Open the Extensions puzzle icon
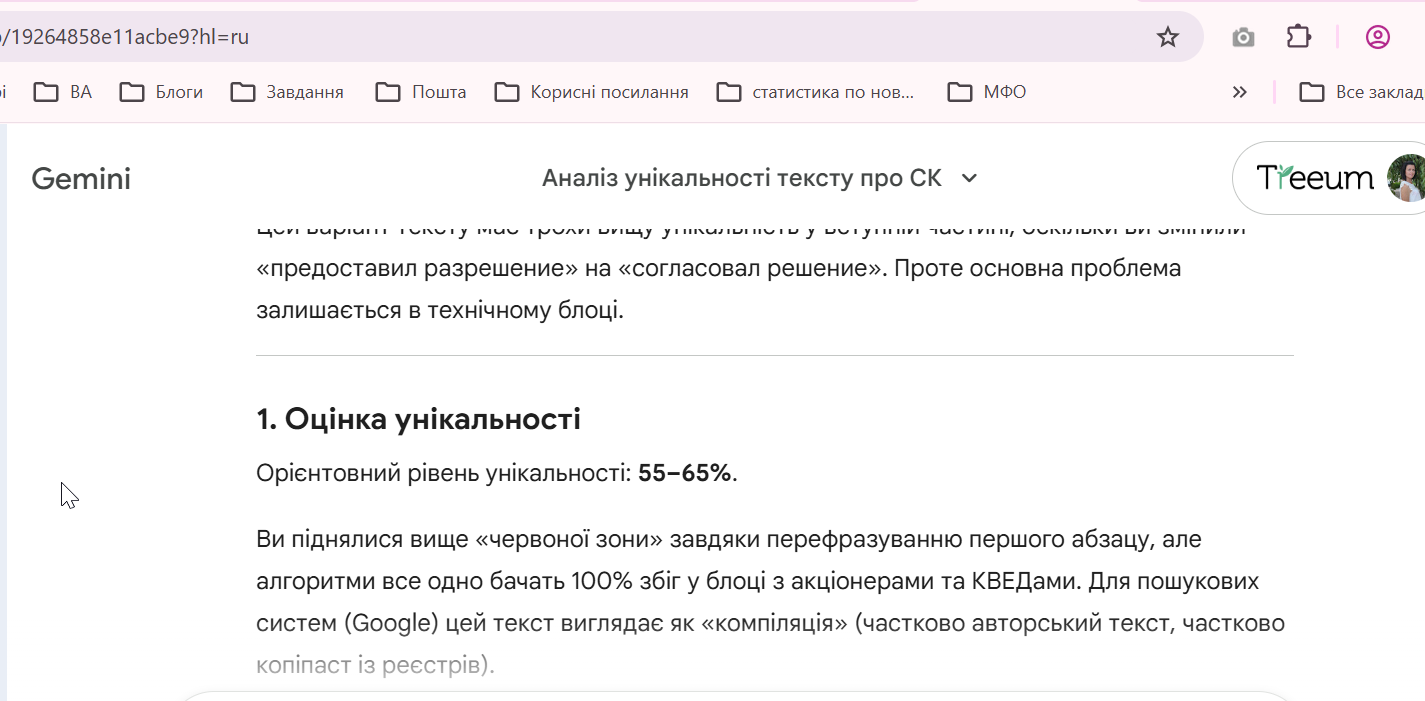Image resolution: width=1425 pixels, height=701 pixels. click(1298, 37)
